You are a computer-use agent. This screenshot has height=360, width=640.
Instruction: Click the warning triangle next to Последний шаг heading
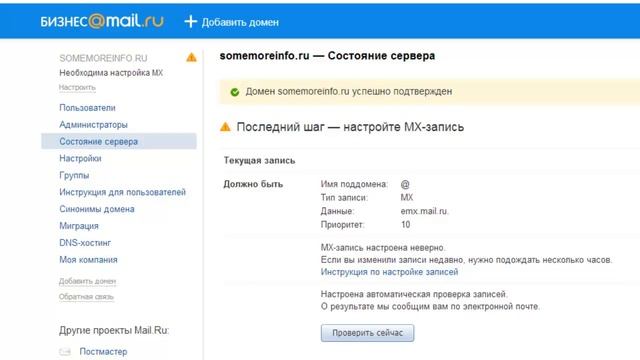(x=225, y=127)
